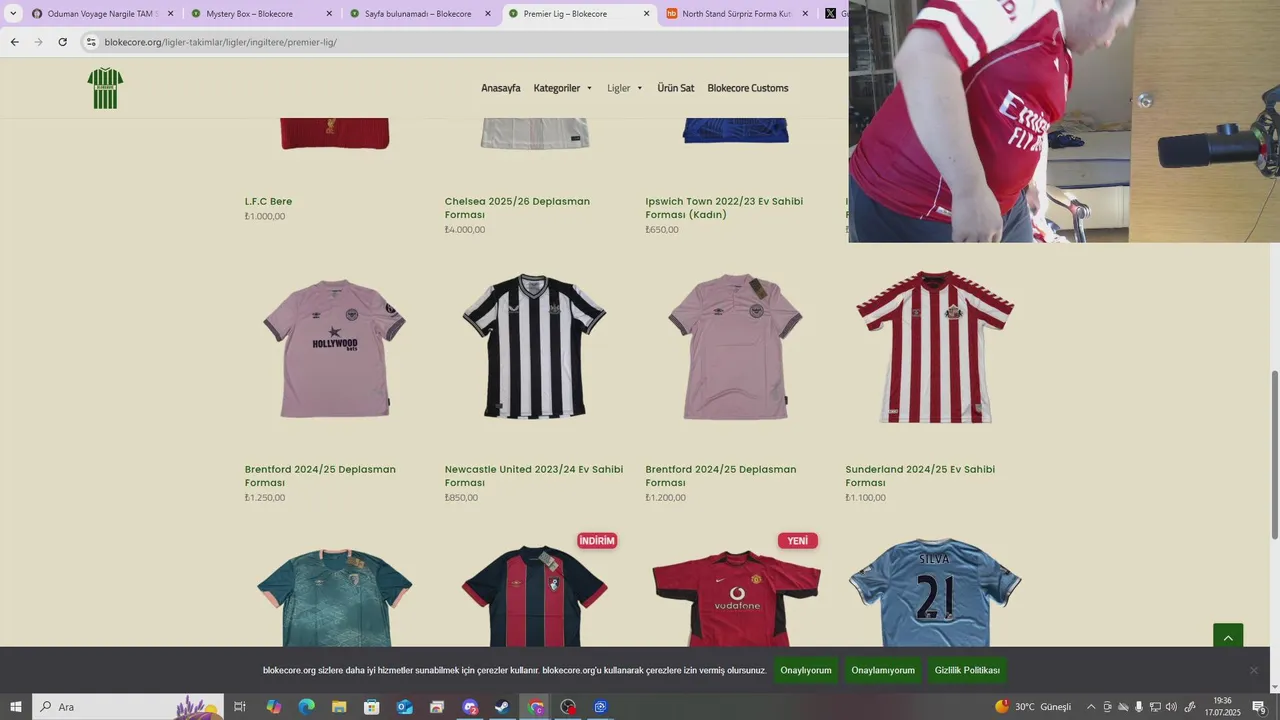1280x720 pixels.
Task: Click the microphone tray icon
Action: (1139, 707)
